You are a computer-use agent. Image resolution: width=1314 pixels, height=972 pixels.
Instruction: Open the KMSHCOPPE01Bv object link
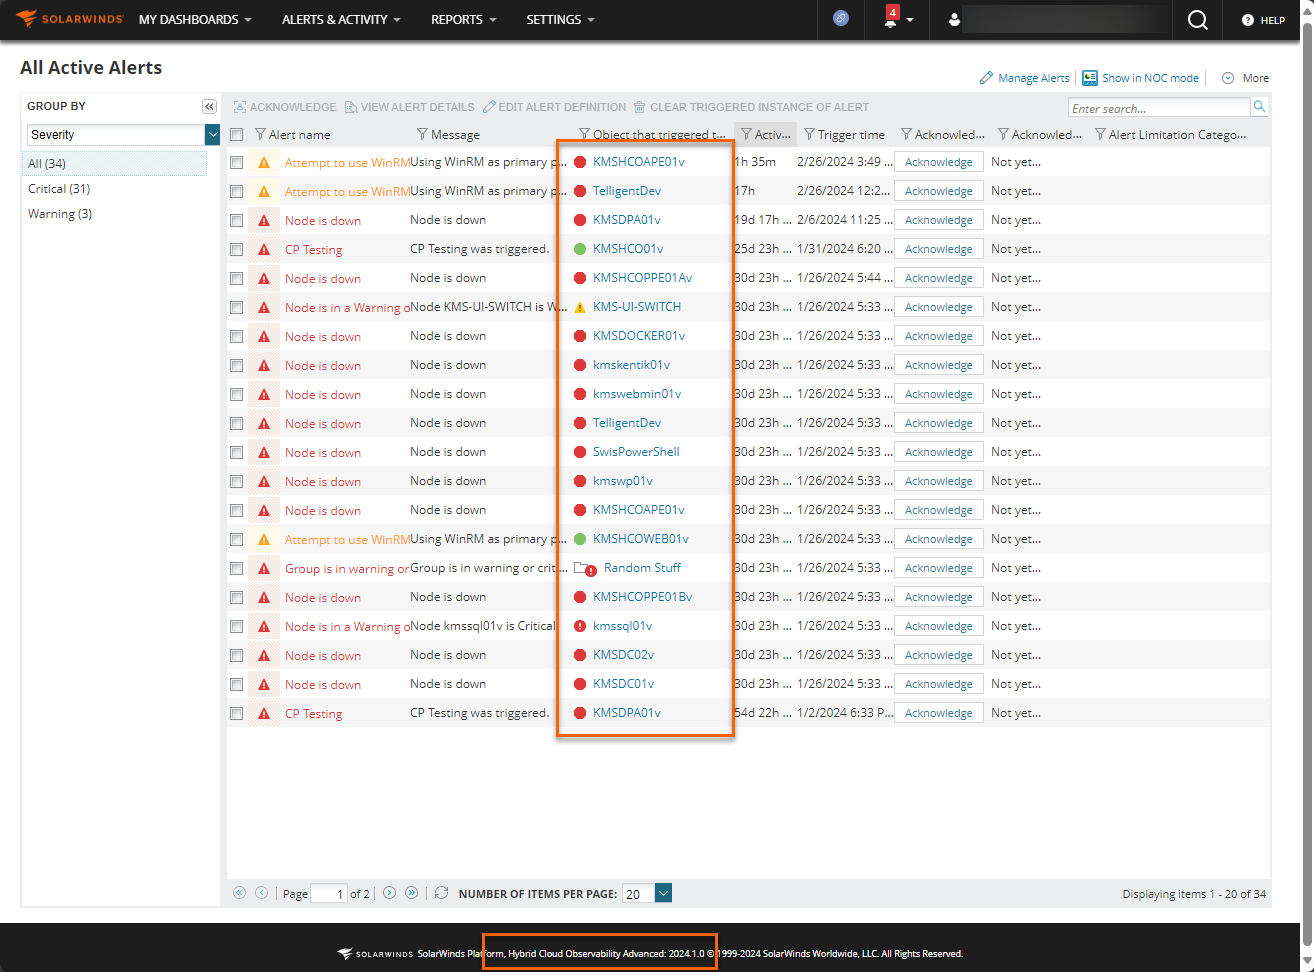point(642,597)
